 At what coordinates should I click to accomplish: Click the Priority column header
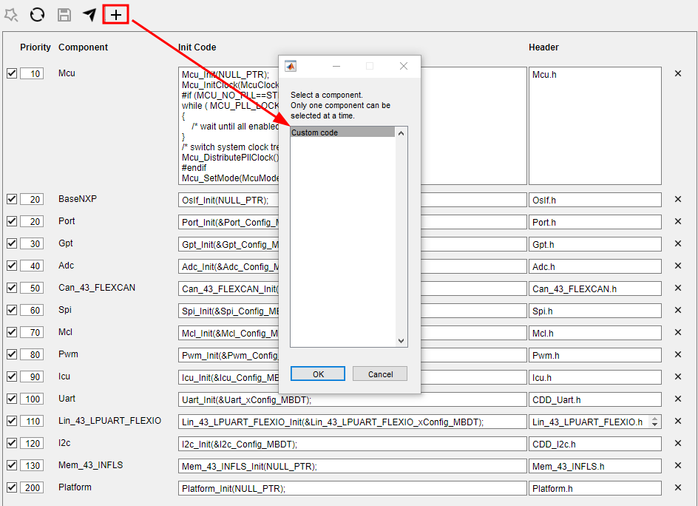click(35, 47)
